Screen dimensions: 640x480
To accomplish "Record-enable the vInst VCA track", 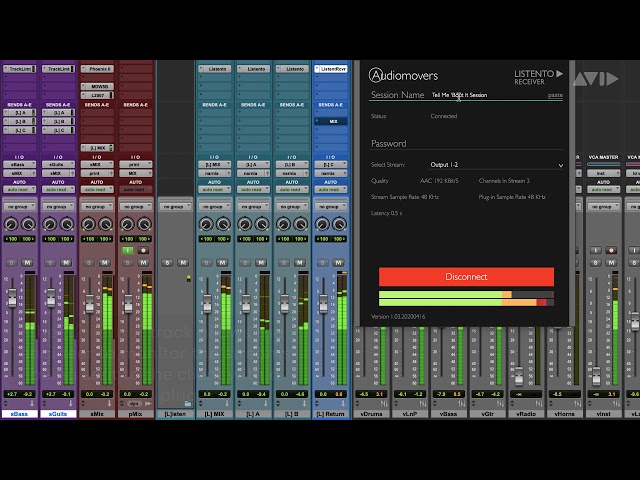I will click(x=611, y=250).
